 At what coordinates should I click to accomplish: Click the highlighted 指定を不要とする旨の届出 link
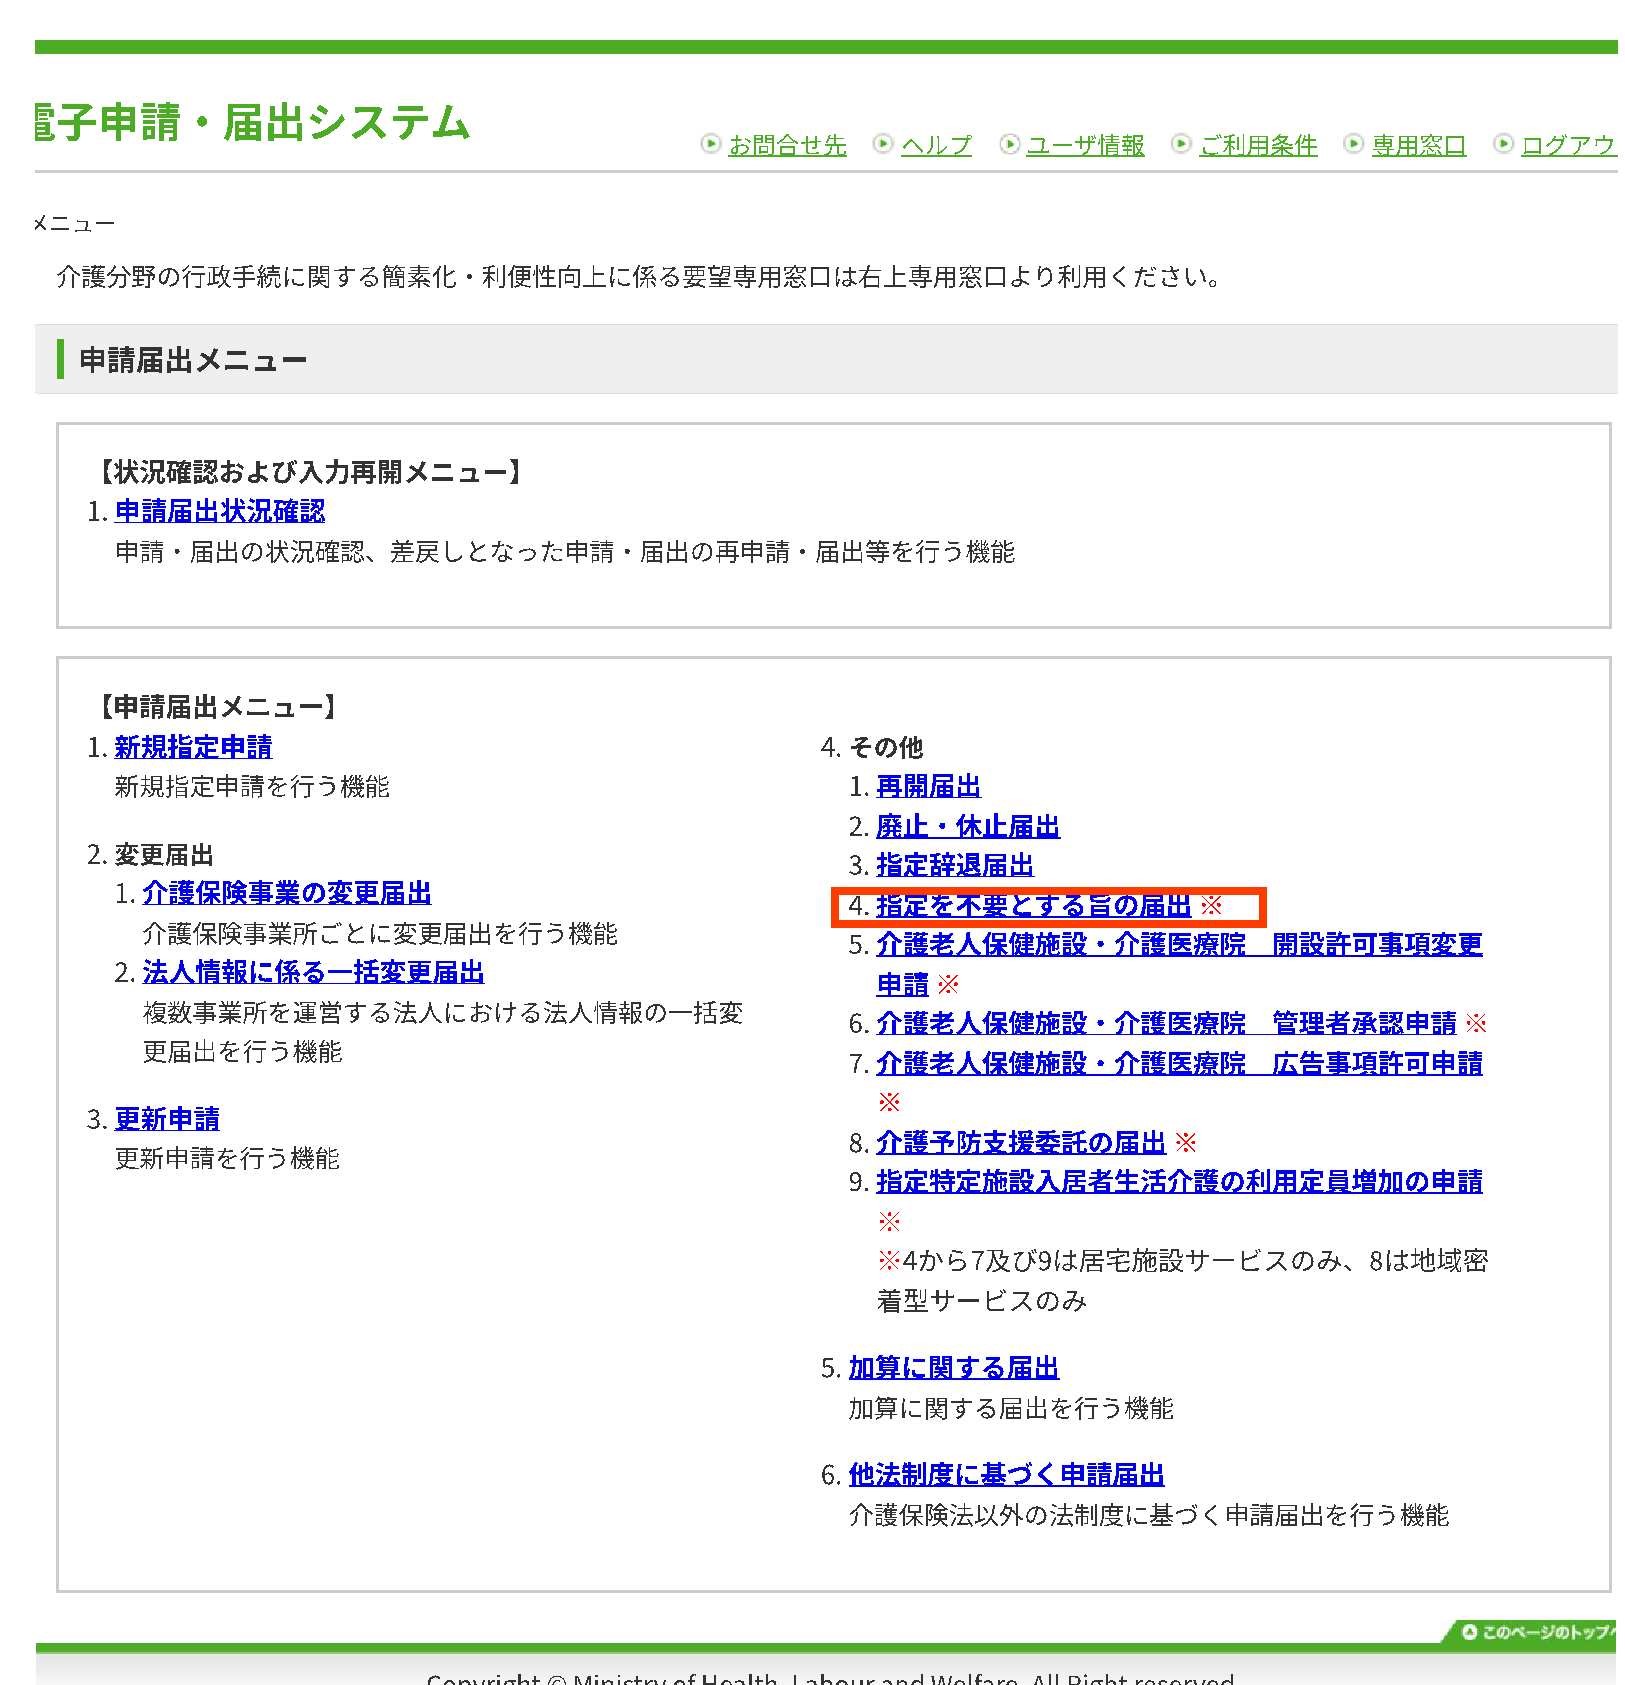[1032, 905]
